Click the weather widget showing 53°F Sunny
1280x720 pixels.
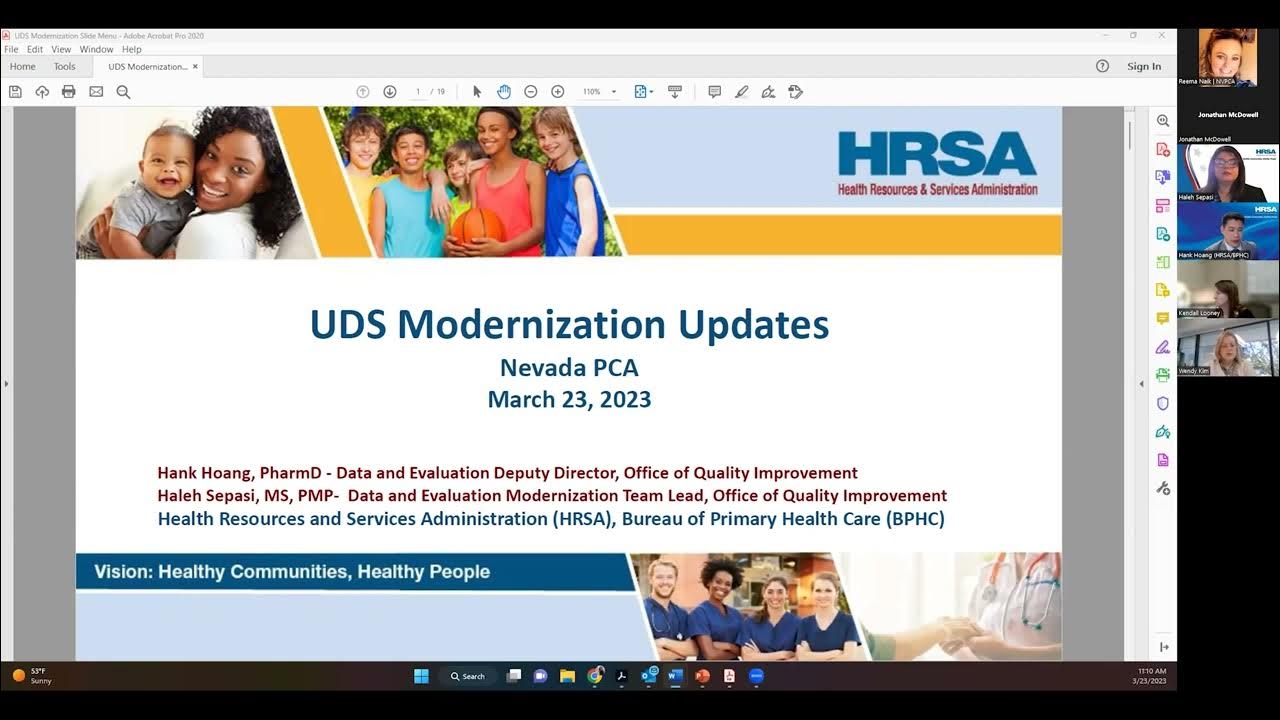(32, 676)
